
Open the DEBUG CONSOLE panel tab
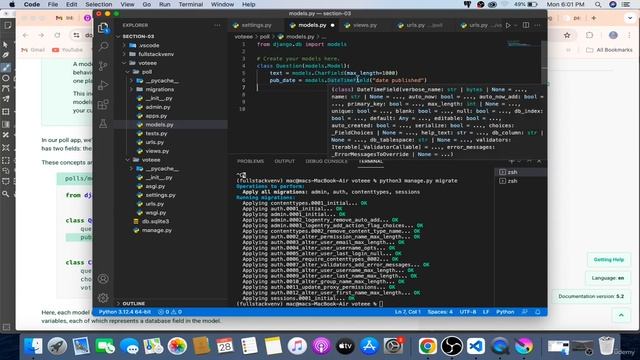click(327, 161)
